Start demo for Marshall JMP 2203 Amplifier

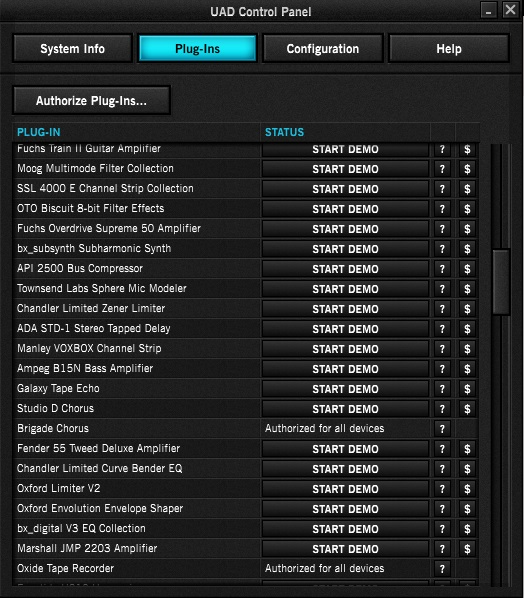(x=345, y=548)
